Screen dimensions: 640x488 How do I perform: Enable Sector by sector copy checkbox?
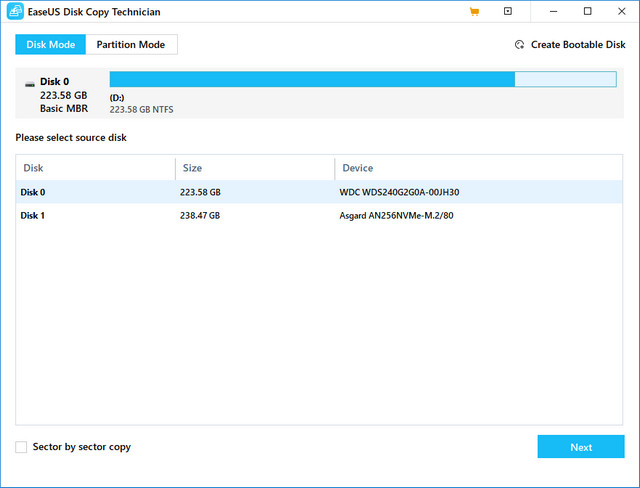tap(22, 447)
